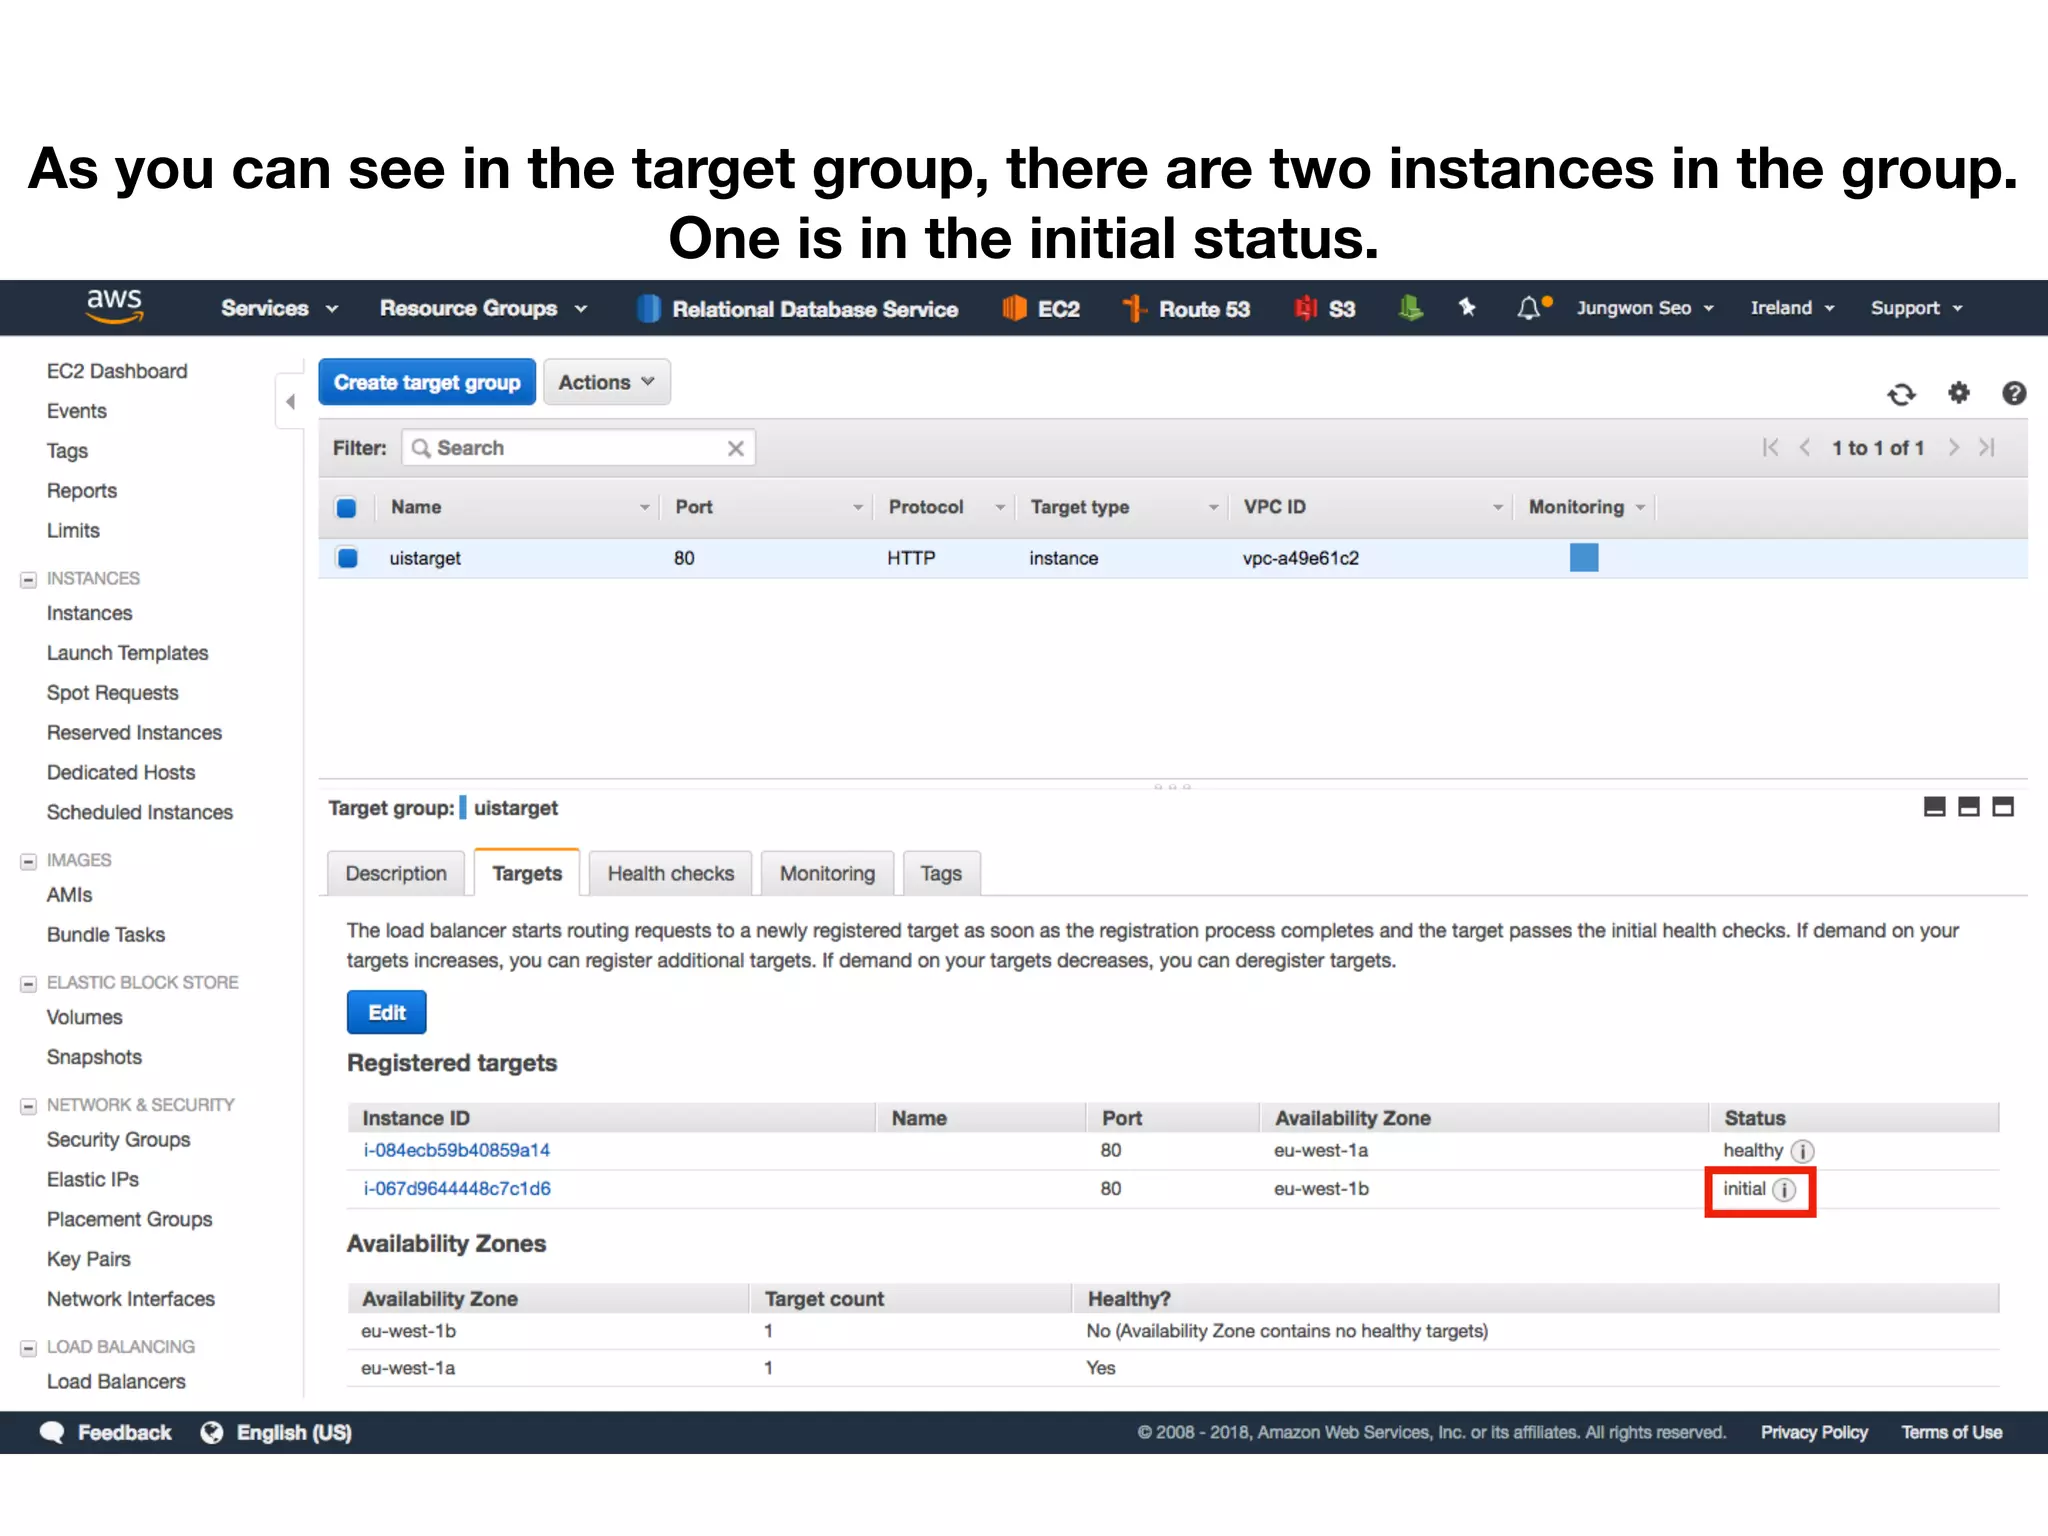Show info for the initial status
Viewport: 2048px width, 1536px height.
(1784, 1190)
